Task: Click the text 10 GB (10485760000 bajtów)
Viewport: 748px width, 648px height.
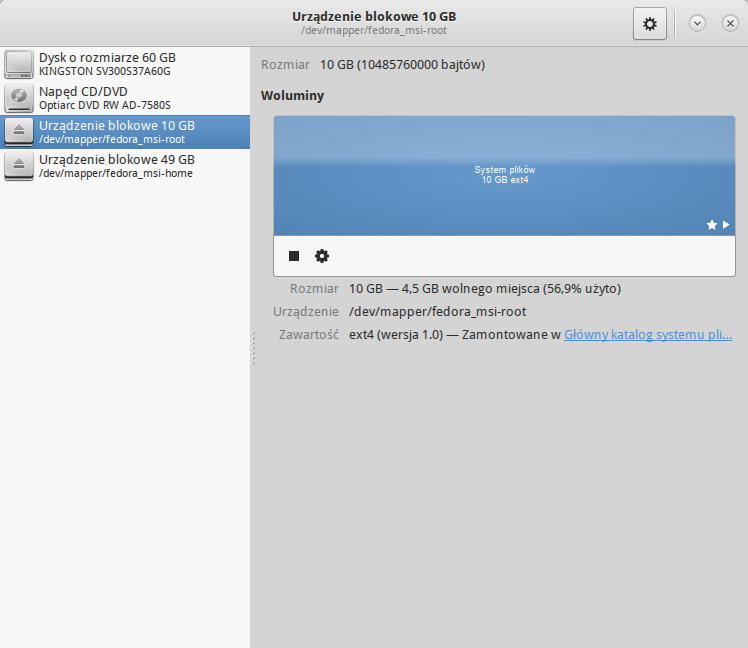Action: pyautogui.click(x=402, y=64)
